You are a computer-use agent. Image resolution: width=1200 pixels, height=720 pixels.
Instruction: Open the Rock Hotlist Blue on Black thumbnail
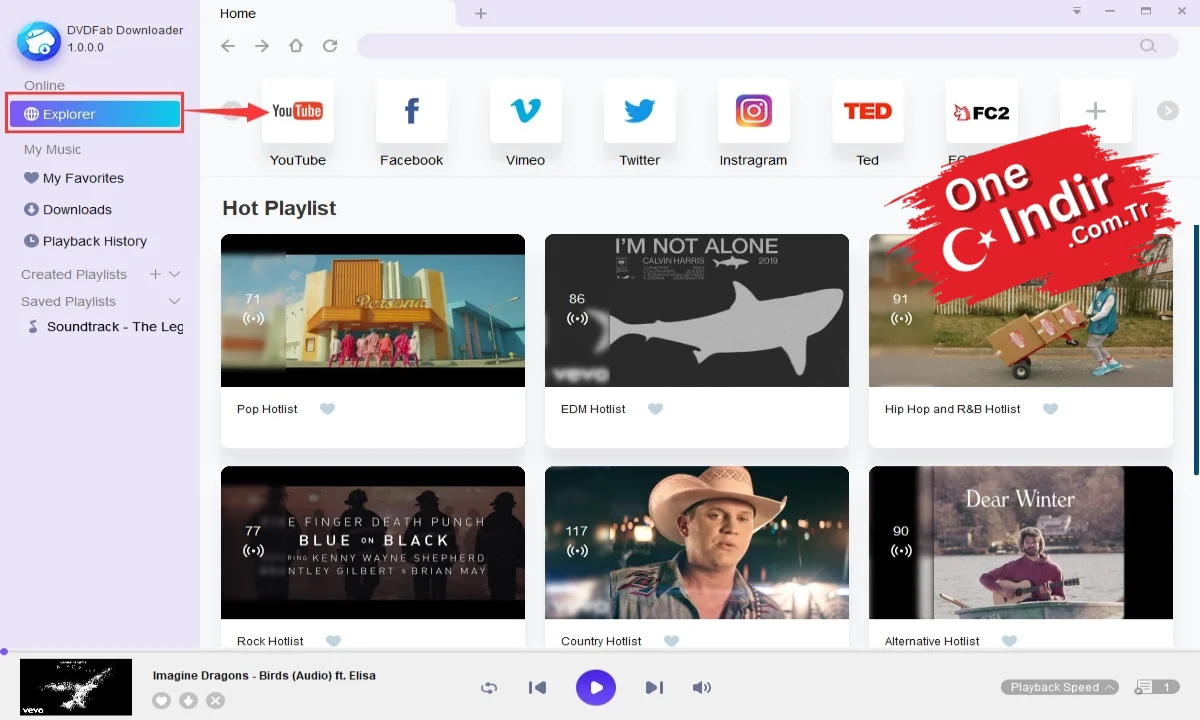coord(373,542)
